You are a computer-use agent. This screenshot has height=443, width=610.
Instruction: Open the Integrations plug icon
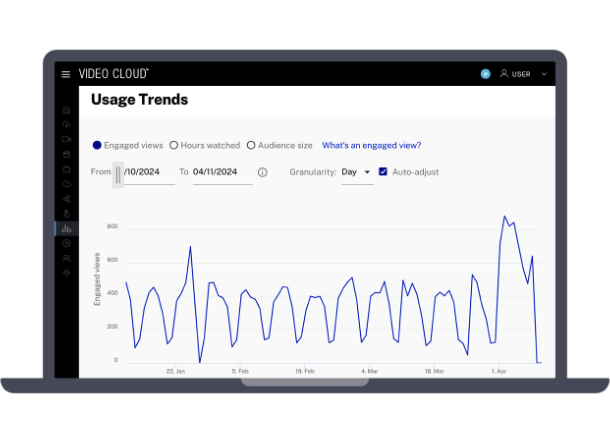point(67,273)
